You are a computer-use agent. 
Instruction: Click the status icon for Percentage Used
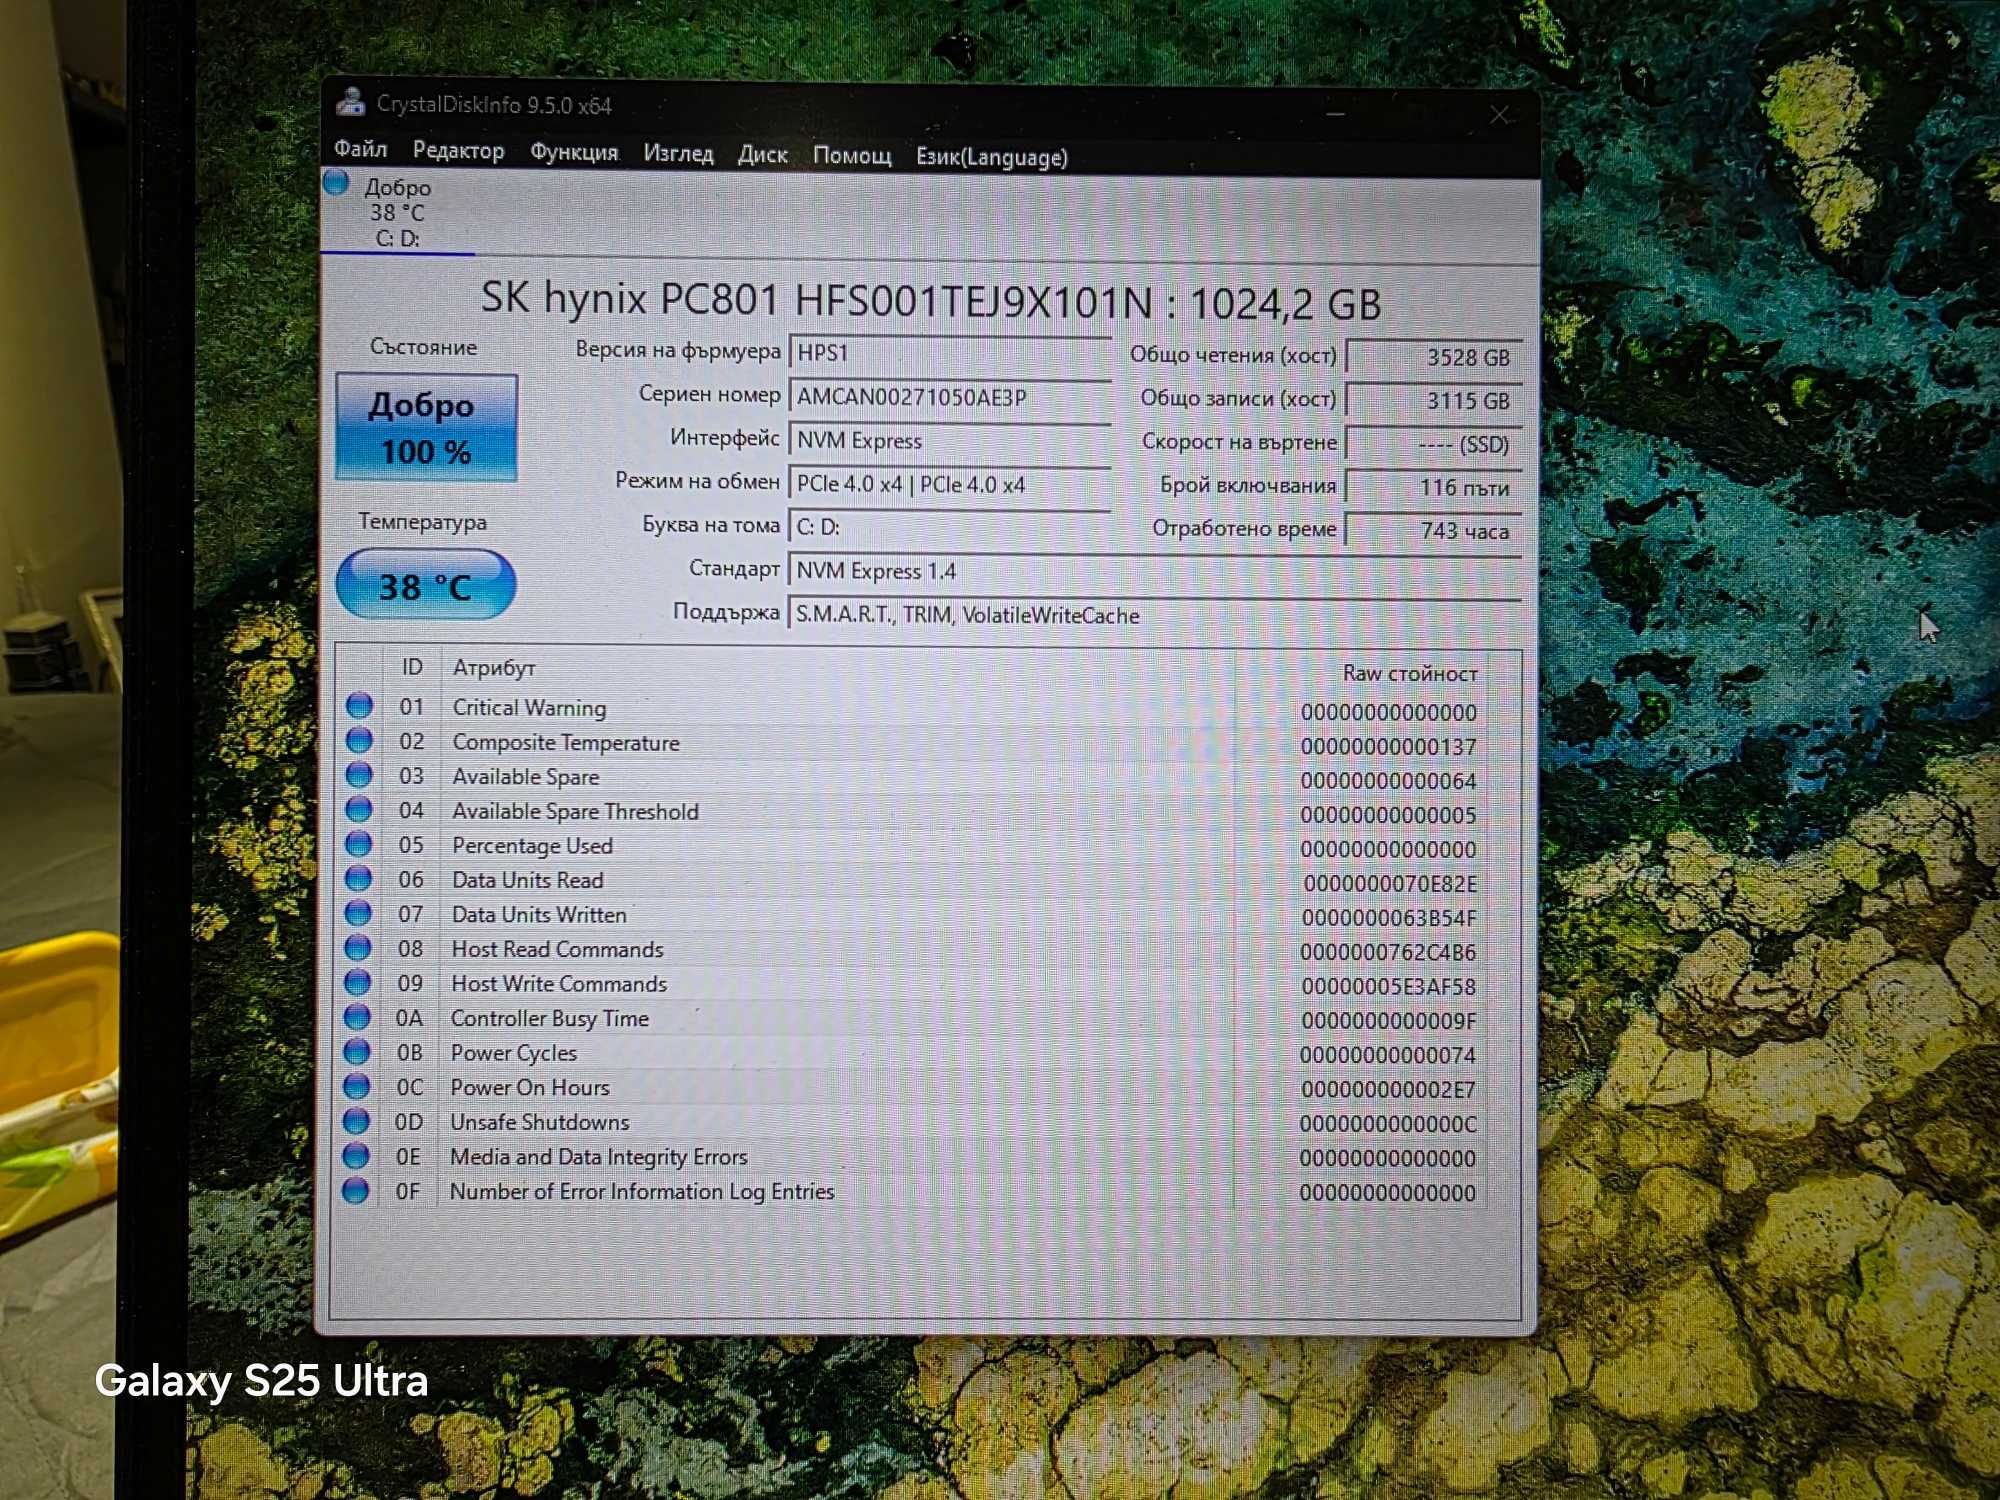pyautogui.click(x=358, y=844)
